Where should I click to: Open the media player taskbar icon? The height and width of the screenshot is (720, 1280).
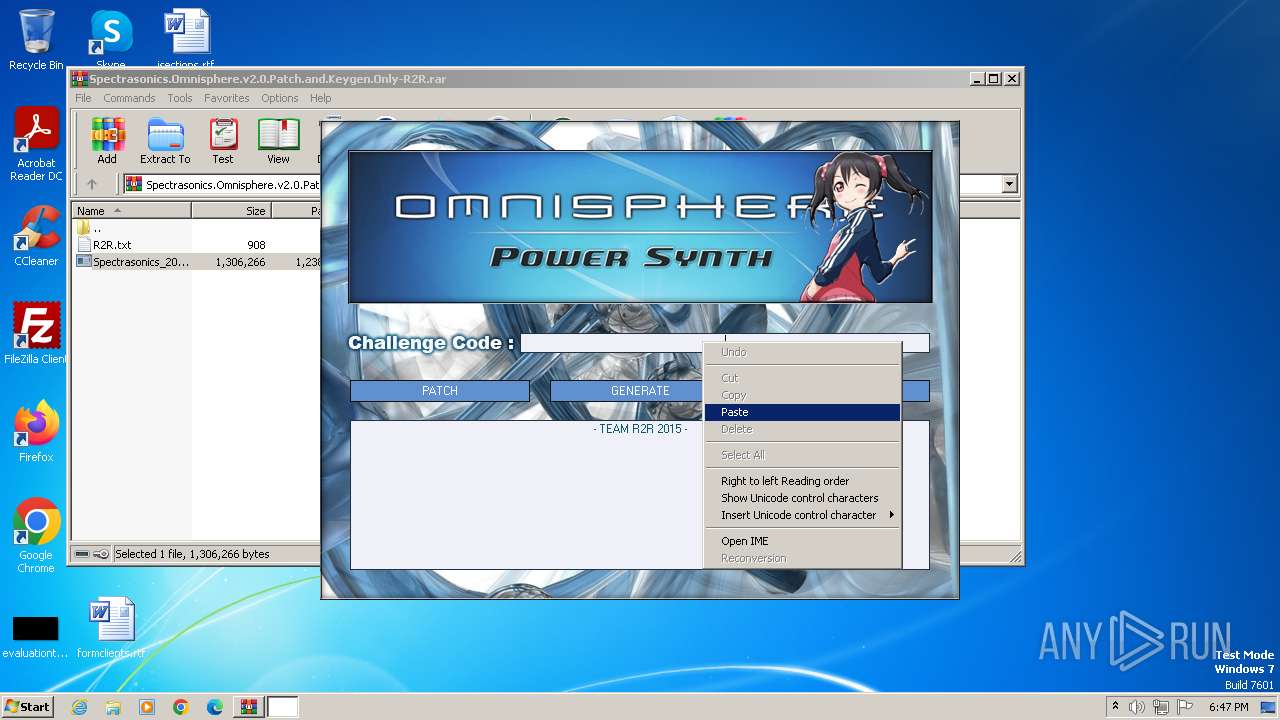click(147, 707)
